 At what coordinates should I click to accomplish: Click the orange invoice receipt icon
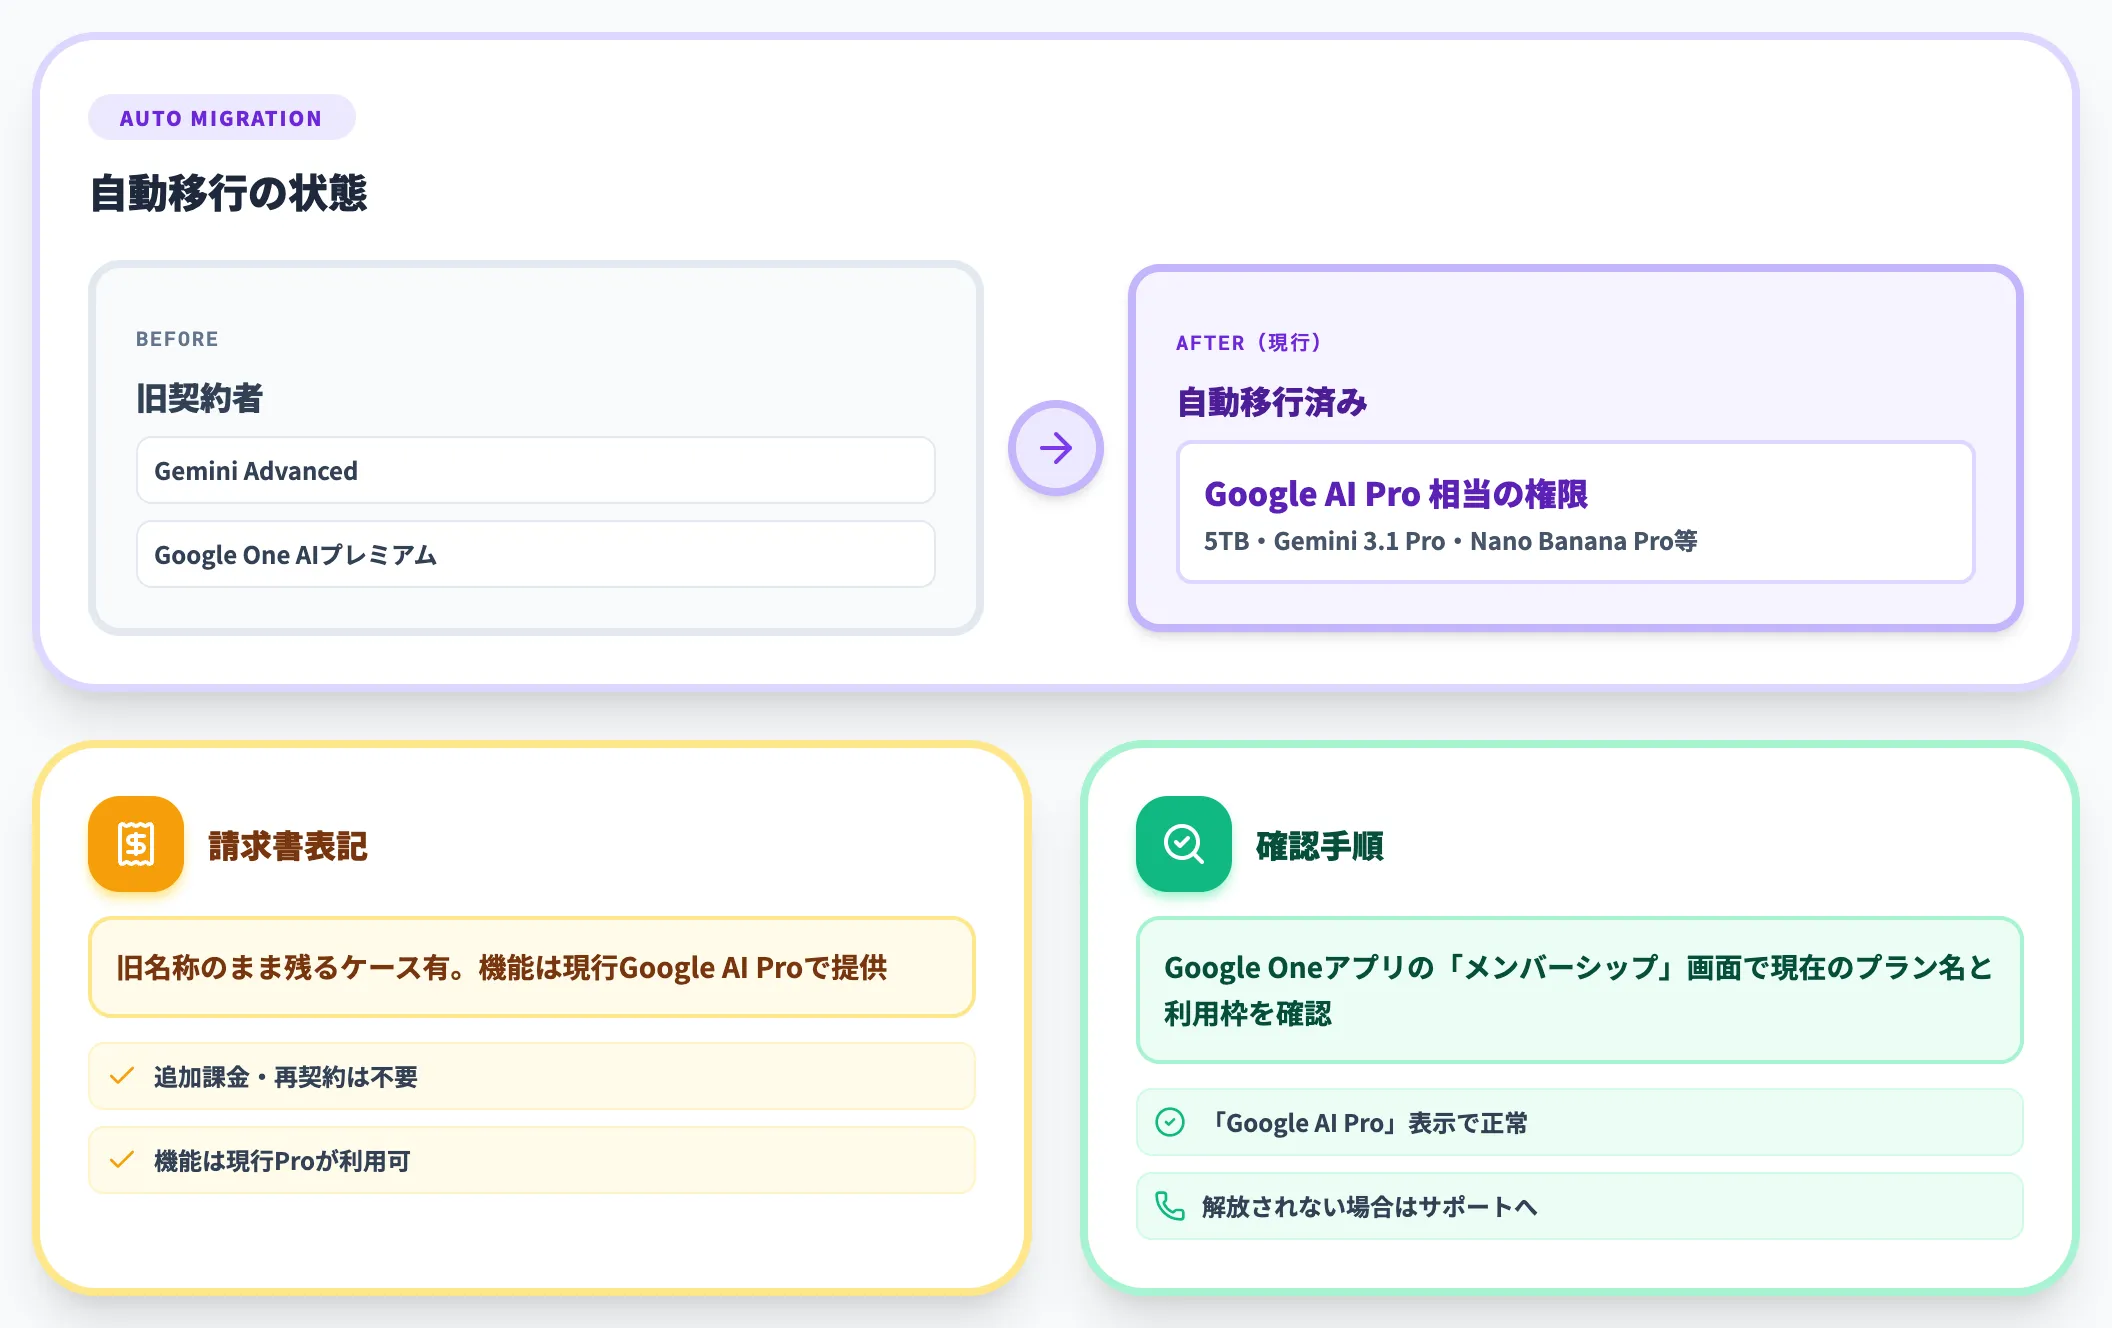pos(136,844)
